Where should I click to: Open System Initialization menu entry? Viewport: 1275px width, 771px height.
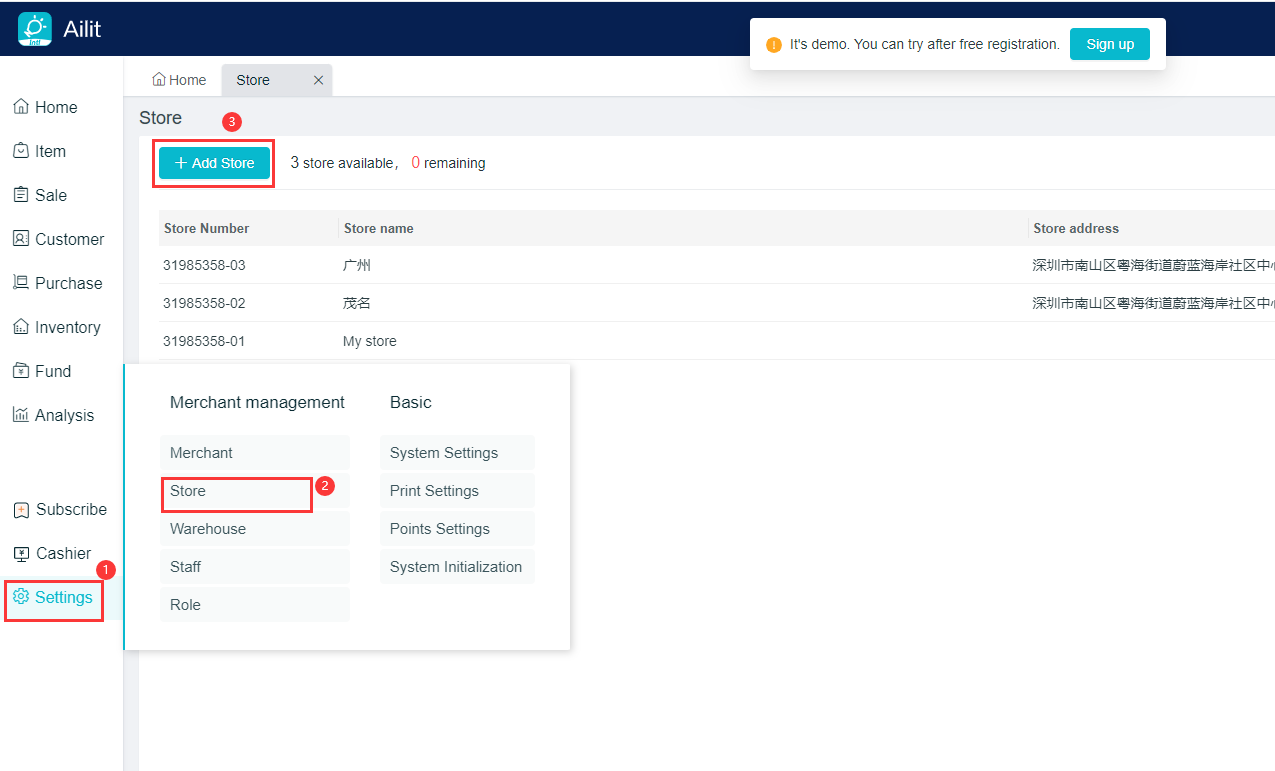pyautogui.click(x=456, y=567)
